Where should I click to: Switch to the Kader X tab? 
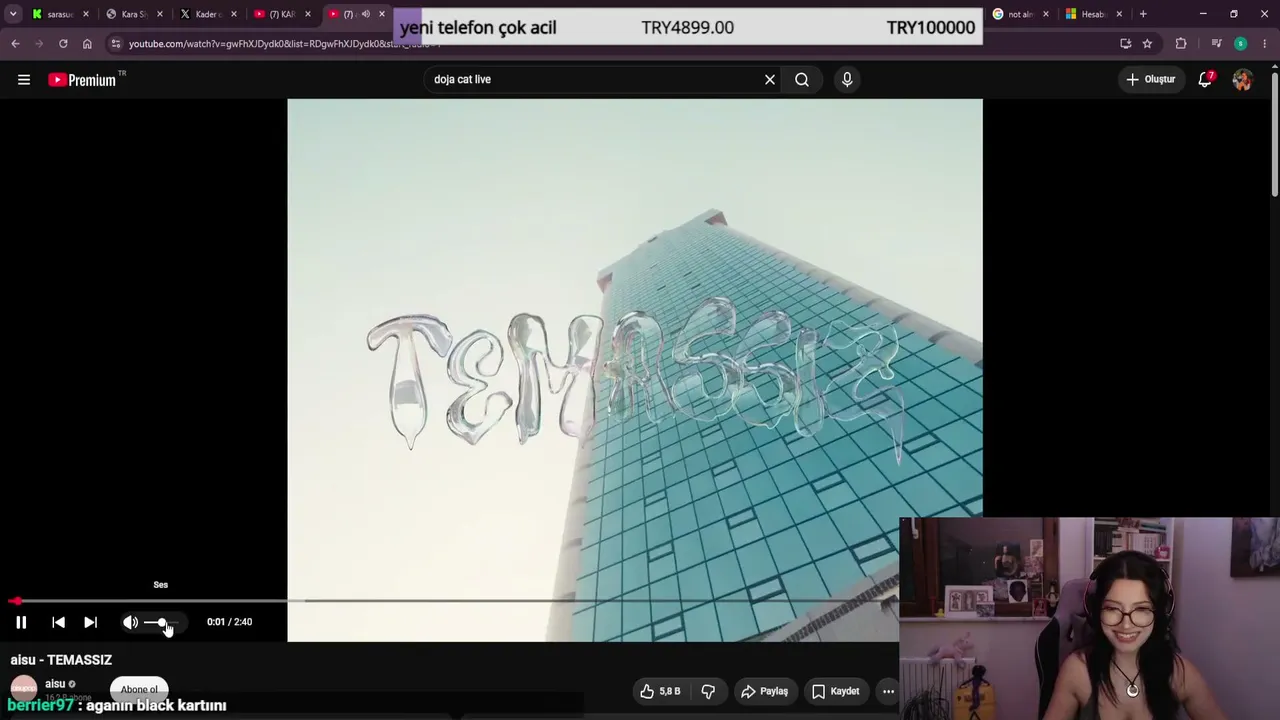207,14
